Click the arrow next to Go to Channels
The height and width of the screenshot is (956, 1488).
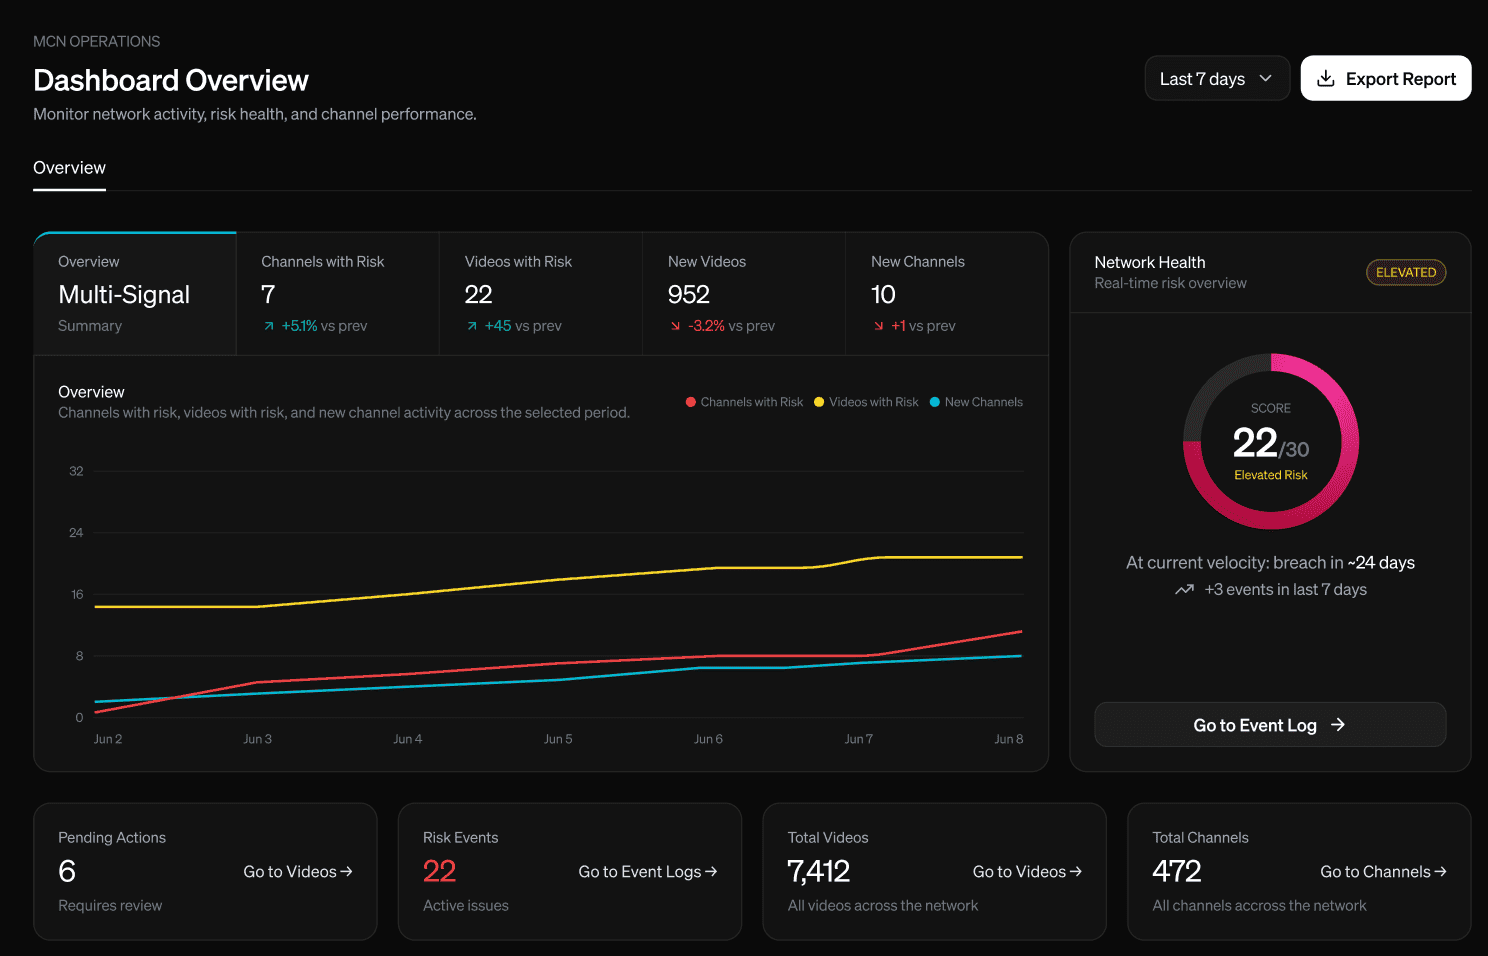click(1441, 872)
